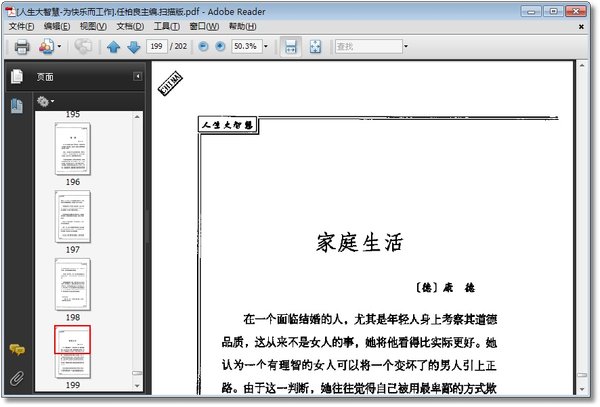Open the zoom level dropdown arrow
The width and height of the screenshot is (600, 407).
coord(266,47)
